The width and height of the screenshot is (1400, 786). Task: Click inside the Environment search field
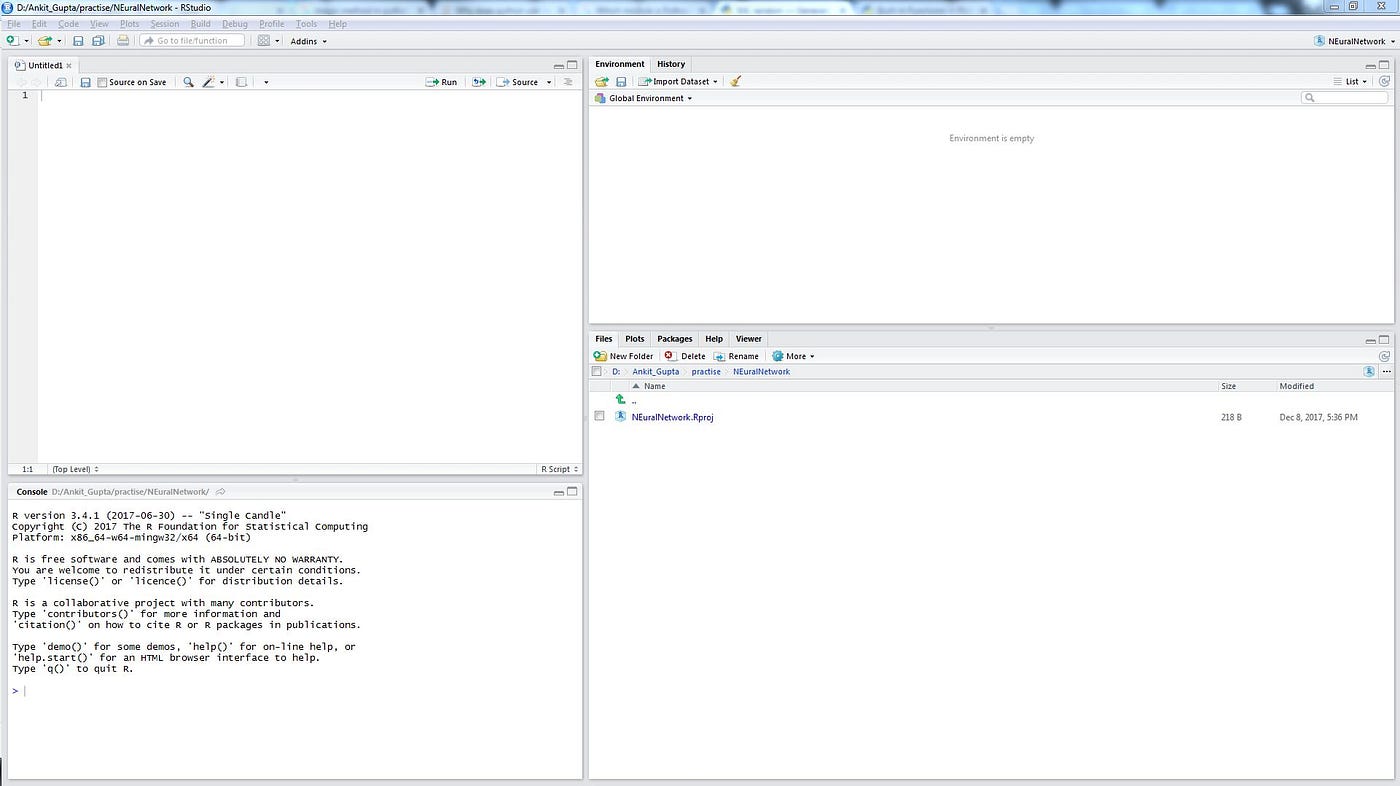1345,97
